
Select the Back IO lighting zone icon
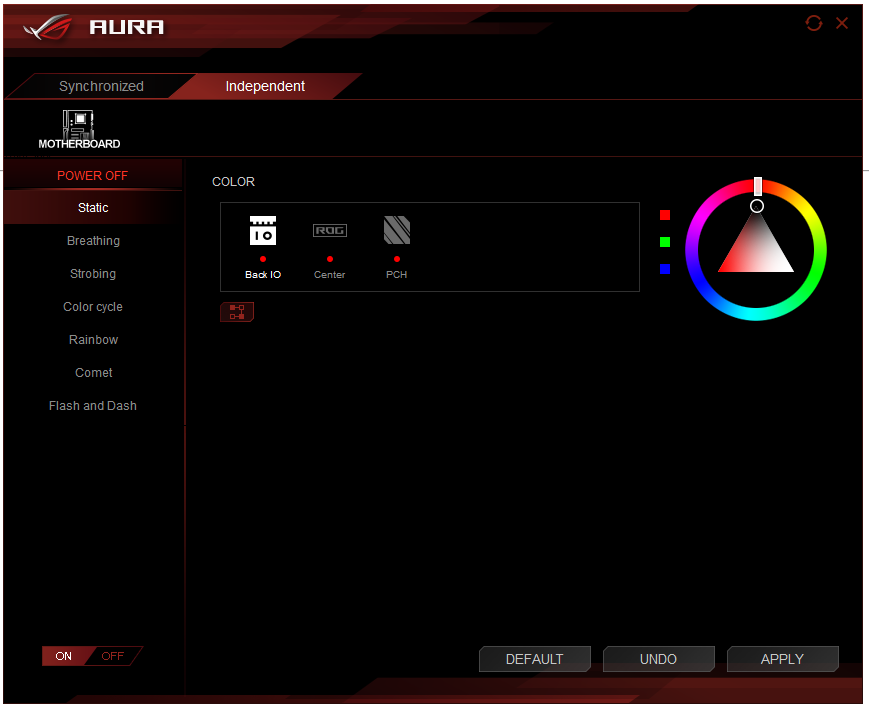point(263,231)
